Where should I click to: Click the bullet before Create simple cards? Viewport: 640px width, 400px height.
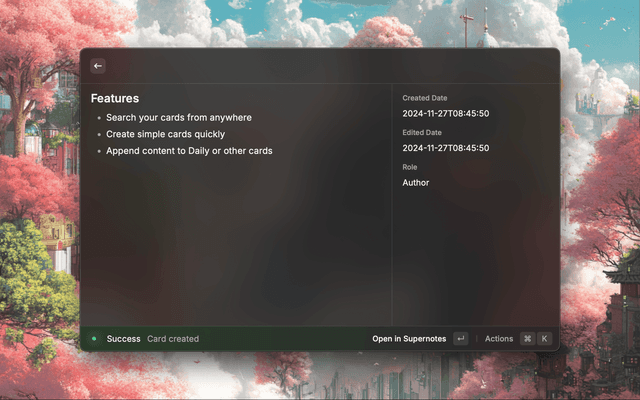(99, 135)
